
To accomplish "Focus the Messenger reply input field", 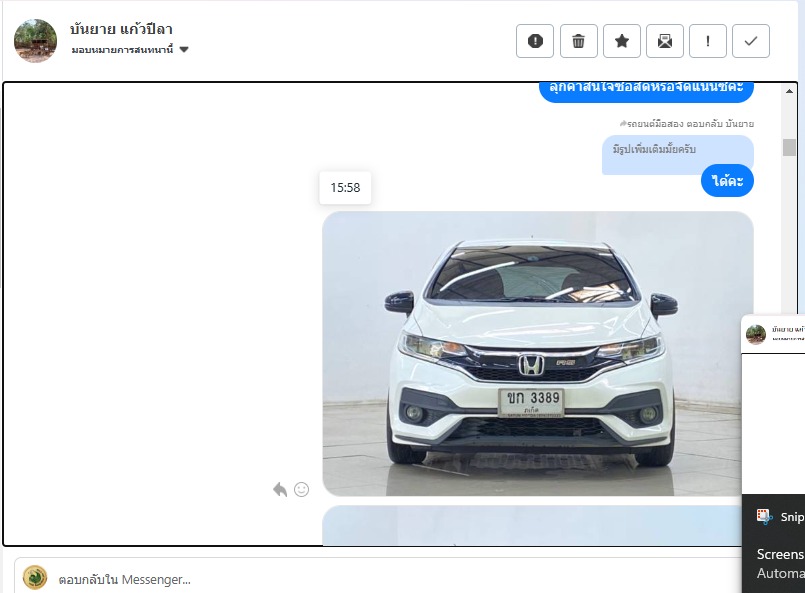I will (380, 579).
